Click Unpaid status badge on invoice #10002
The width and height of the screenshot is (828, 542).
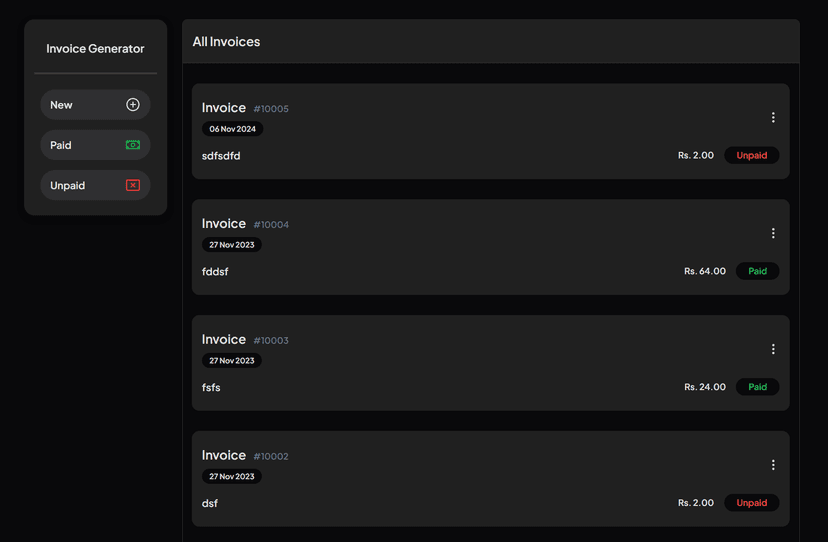pos(751,503)
